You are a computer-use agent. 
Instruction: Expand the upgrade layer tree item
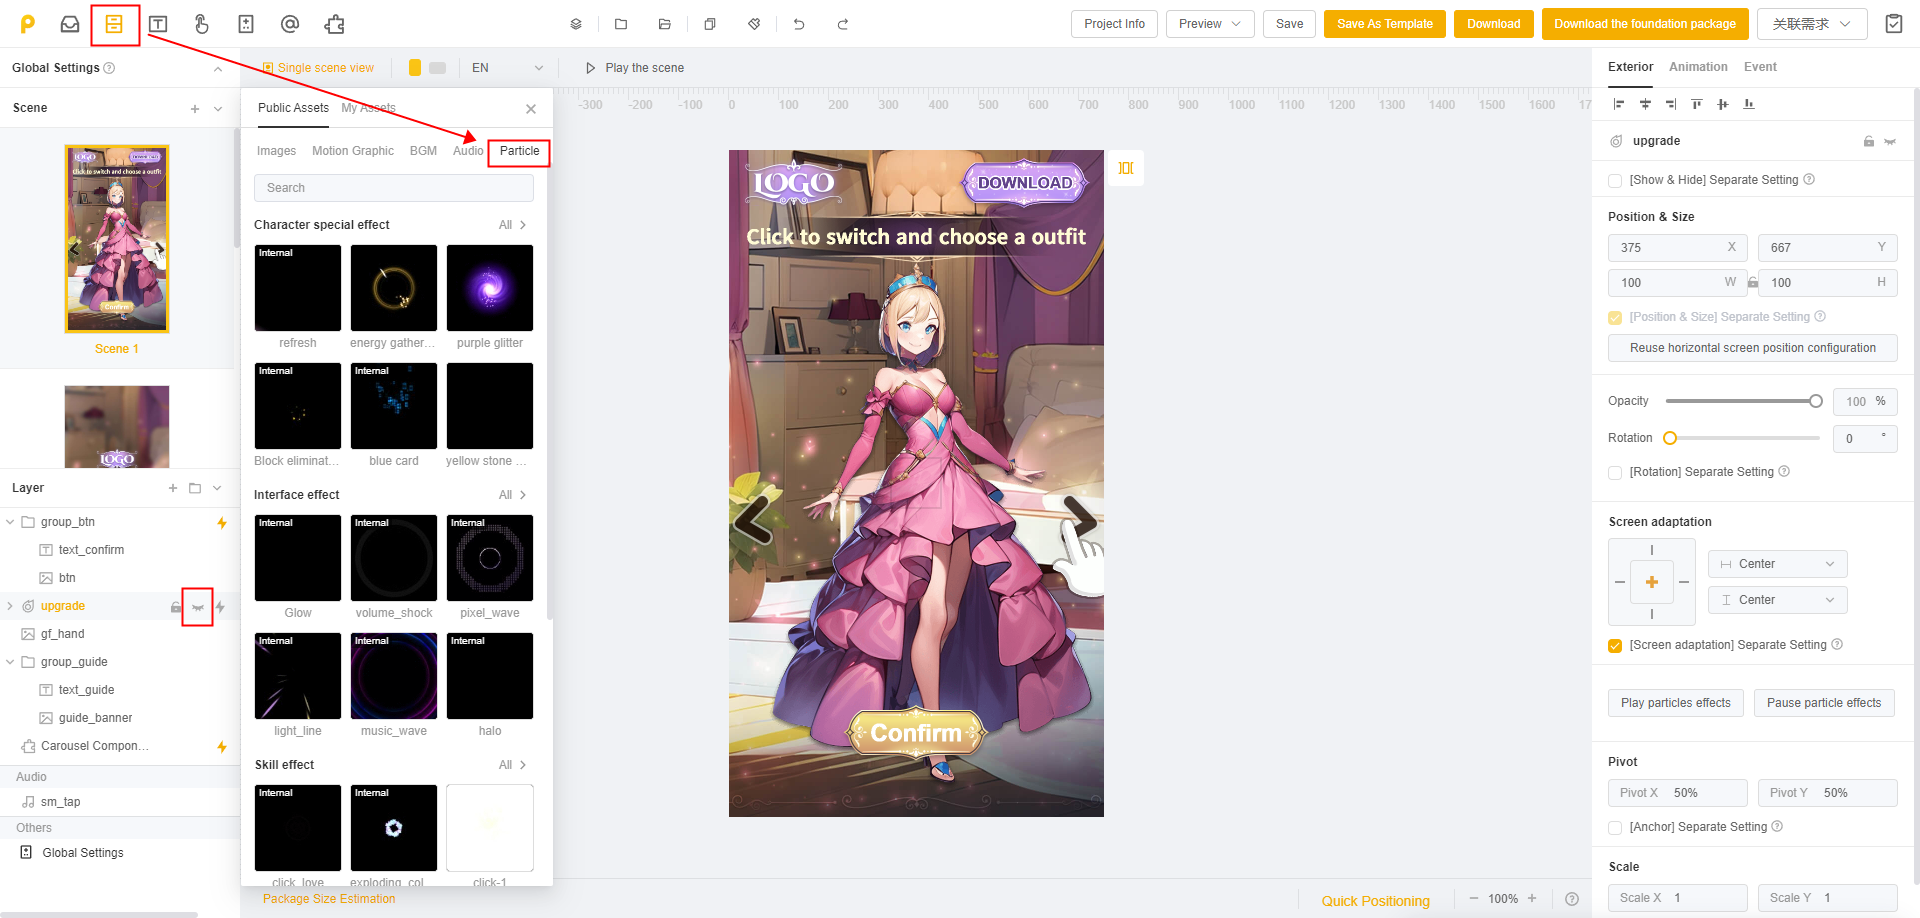click(10, 606)
